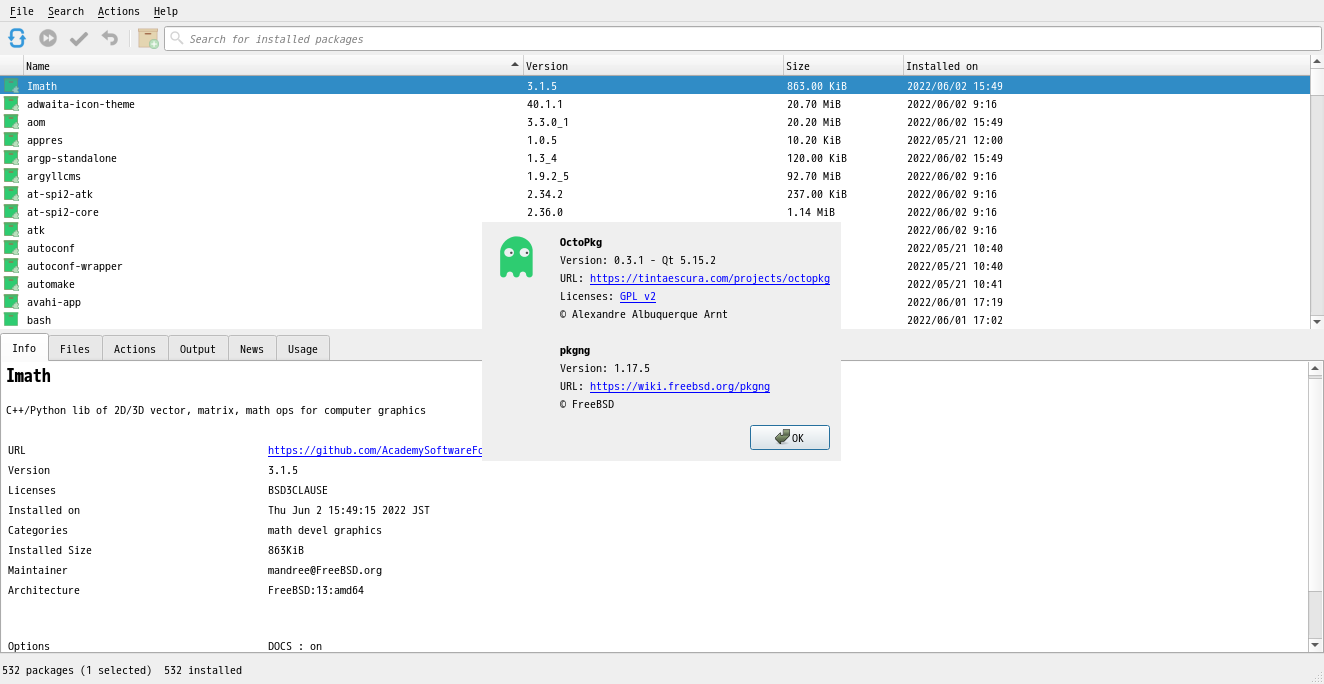Click the package icon next to bash
The height and width of the screenshot is (684, 1324).
coord(11,320)
